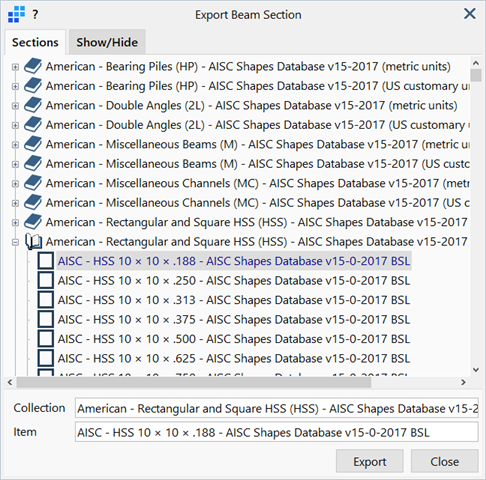Expand Miscellaneous Channels (MC) US customary node

(x=15, y=203)
